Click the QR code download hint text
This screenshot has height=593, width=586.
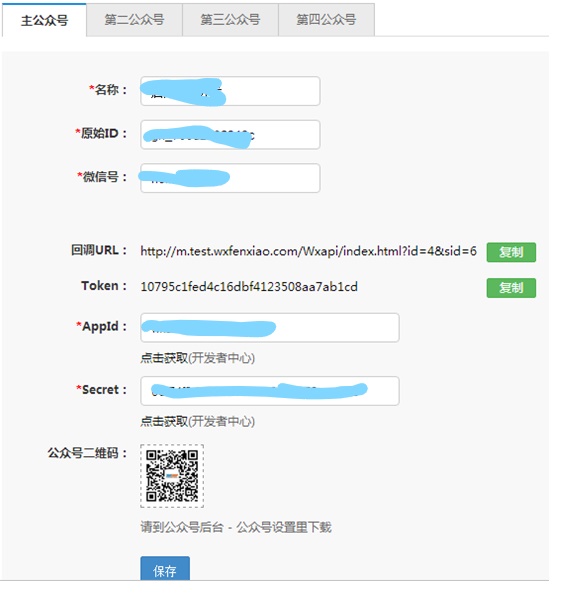[236, 527]
